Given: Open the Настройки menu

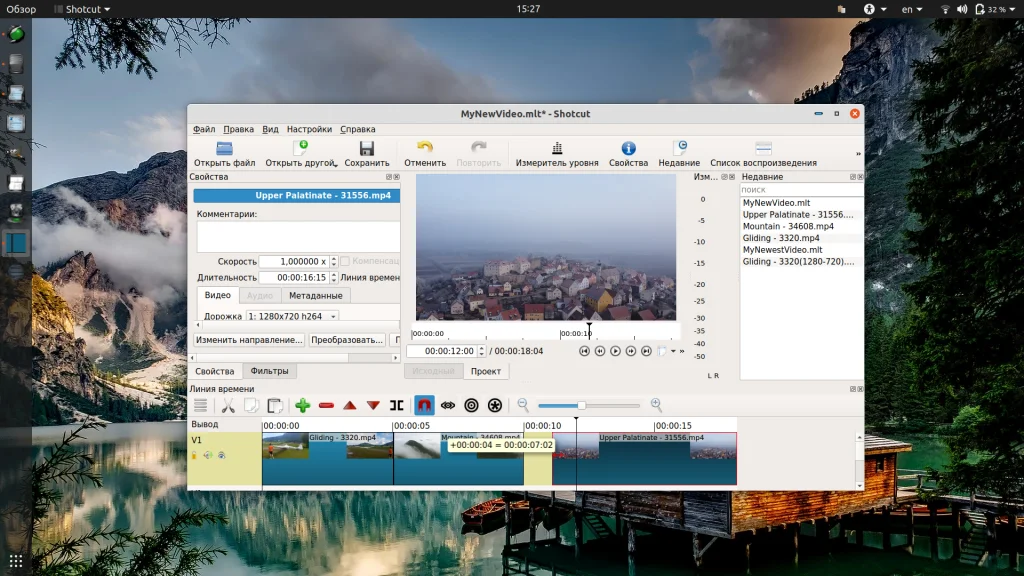Looking at the screenshot, I should coord(309,129).
